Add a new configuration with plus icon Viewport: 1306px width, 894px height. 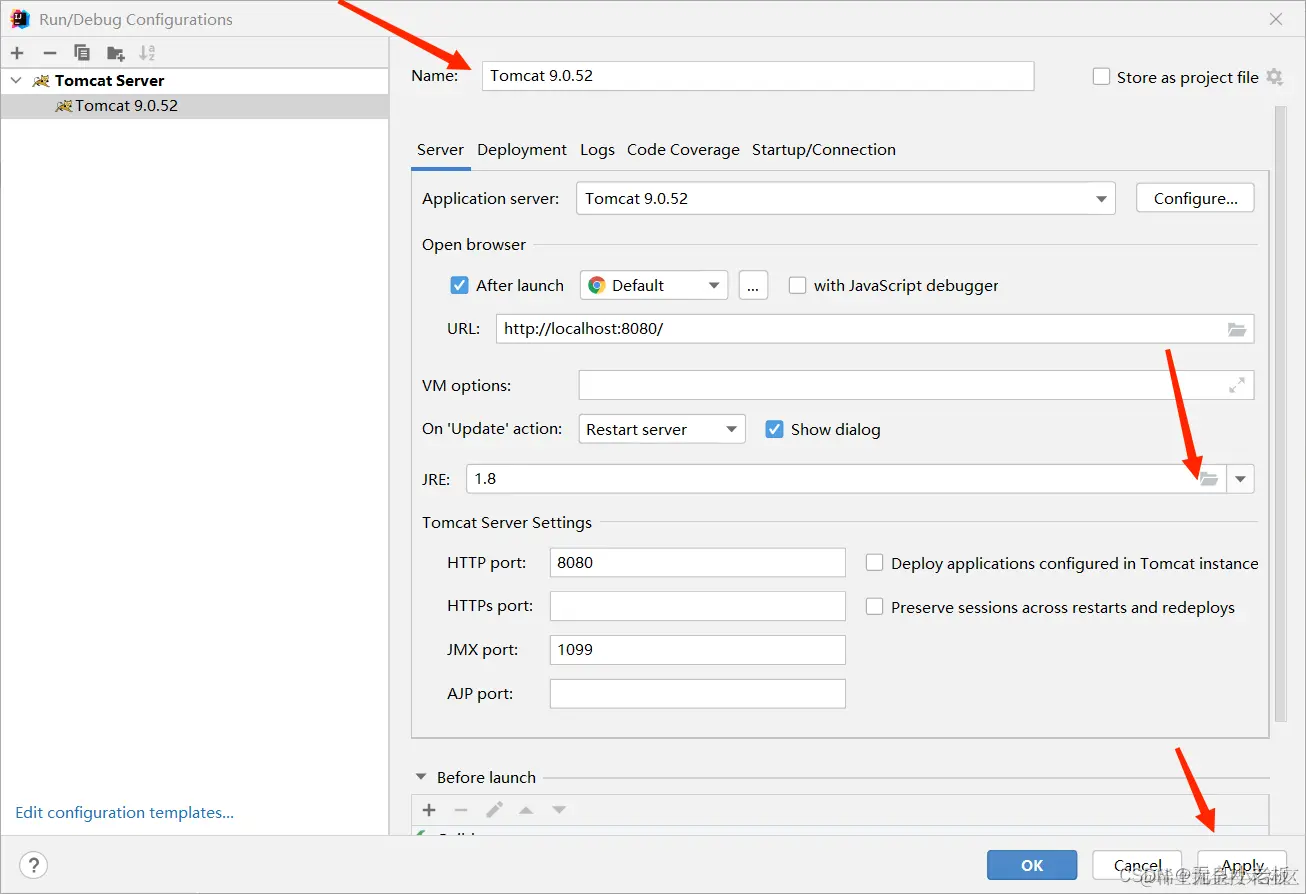click(17, 53)
